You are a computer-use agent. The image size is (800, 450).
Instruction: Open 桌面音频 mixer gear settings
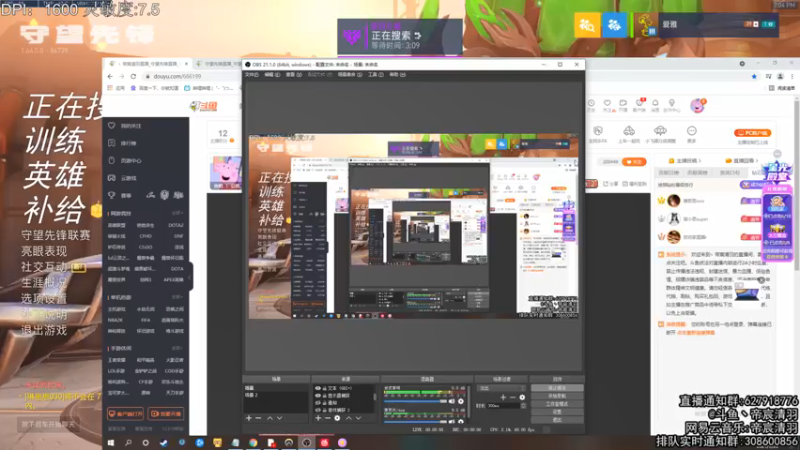(461, 402)
